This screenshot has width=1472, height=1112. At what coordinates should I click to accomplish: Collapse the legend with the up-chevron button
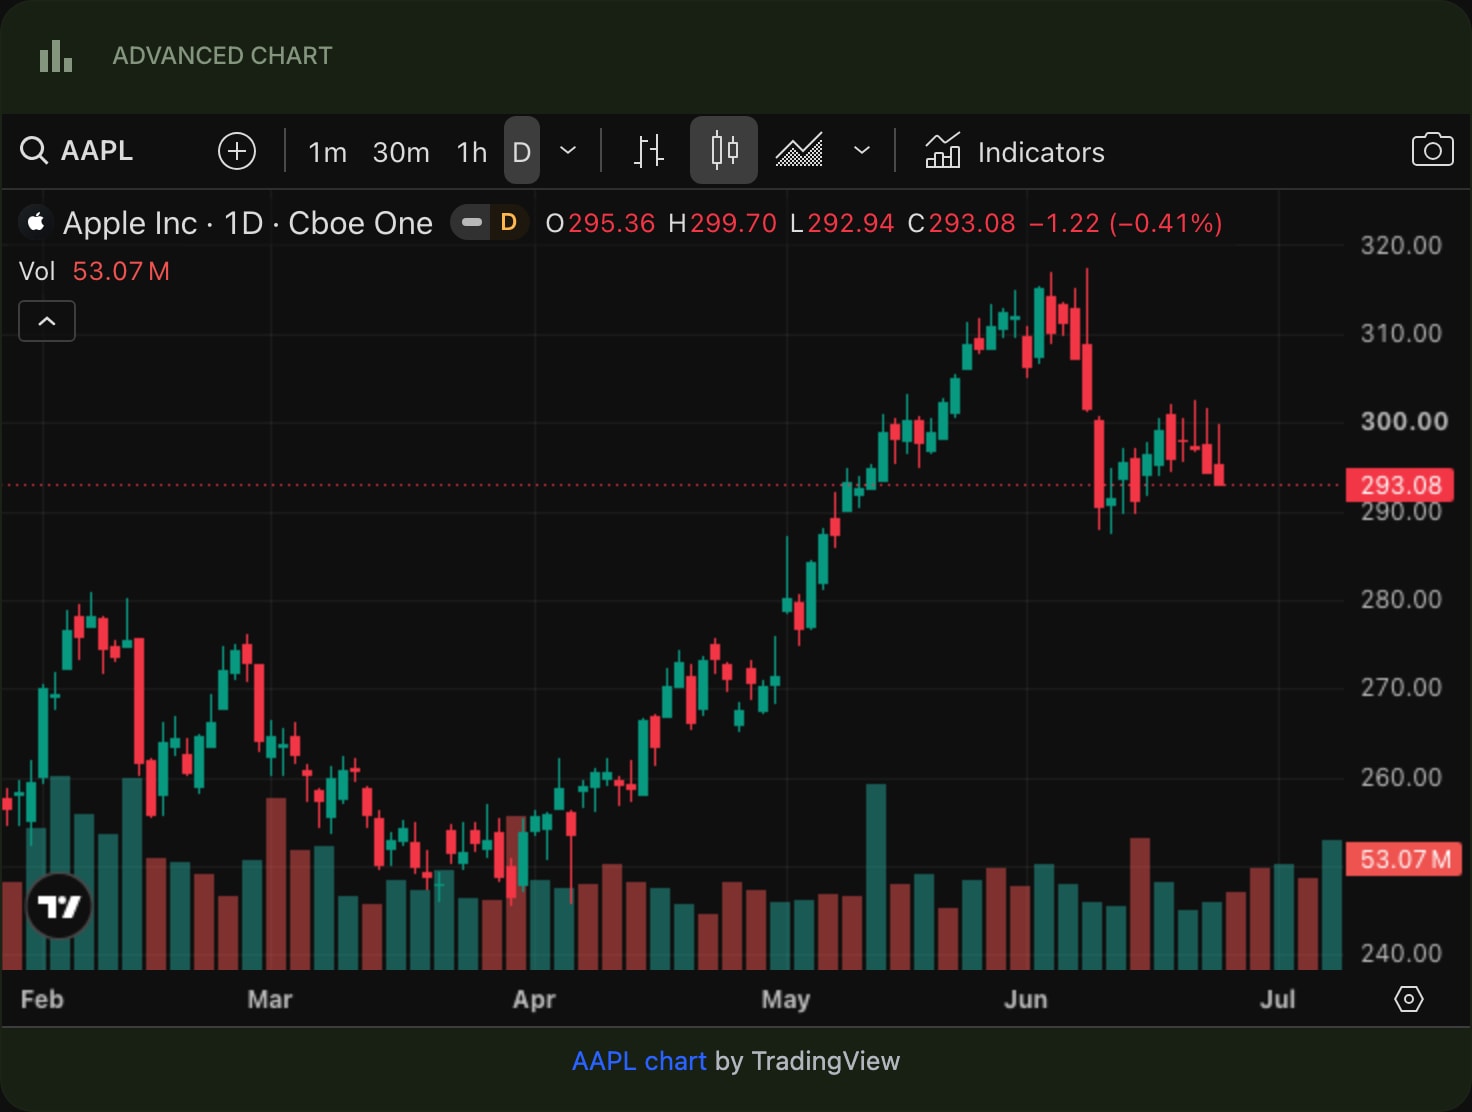(47, 321)
